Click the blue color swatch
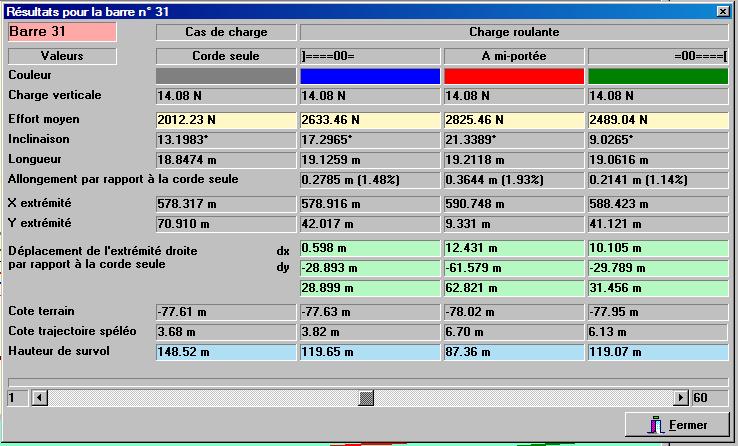The image size is (738, 446). 370,76
